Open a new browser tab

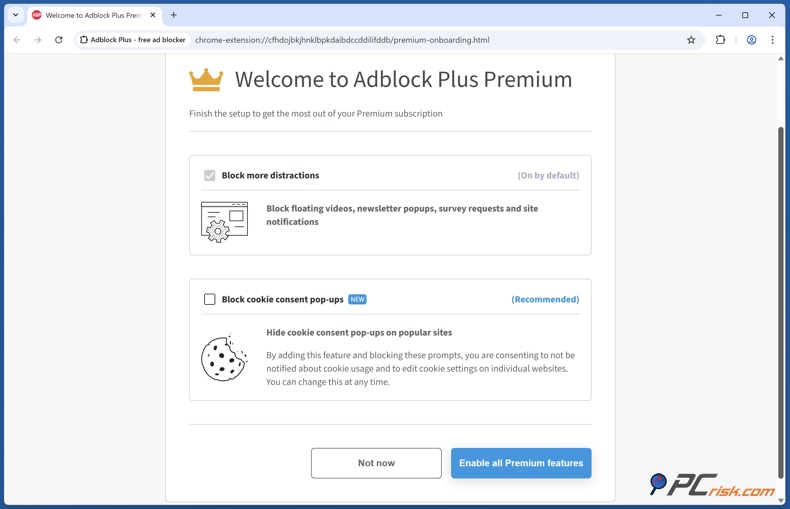click(174, 15)
